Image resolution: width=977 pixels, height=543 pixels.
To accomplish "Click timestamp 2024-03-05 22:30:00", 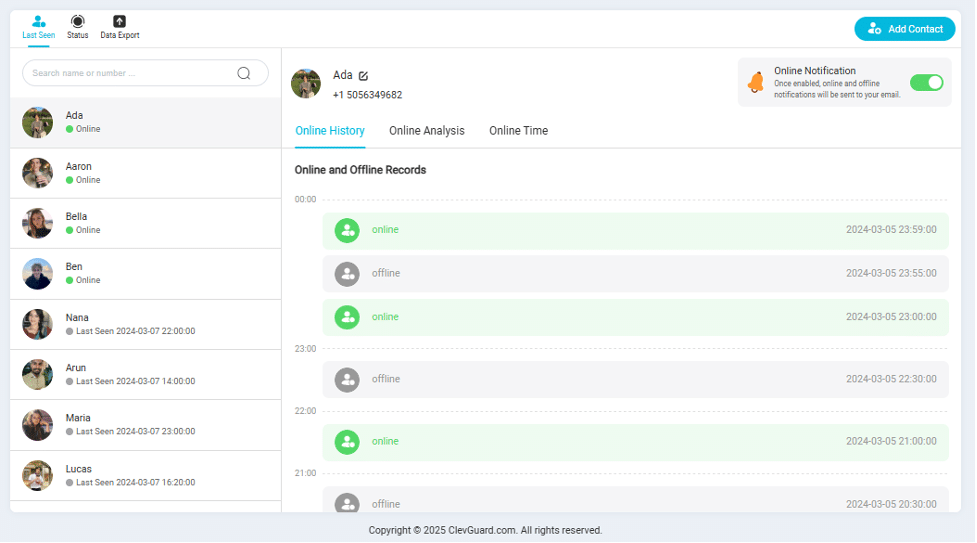I will [x=891, y=379].
